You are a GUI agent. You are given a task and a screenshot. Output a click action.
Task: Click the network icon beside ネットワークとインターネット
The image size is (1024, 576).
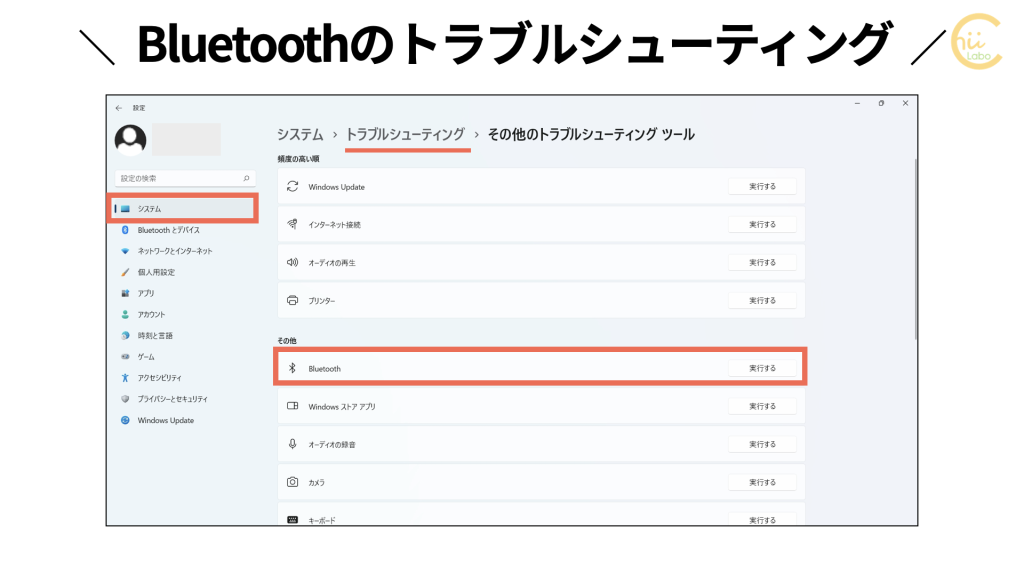pyautogui.click(x=125, y=251)
